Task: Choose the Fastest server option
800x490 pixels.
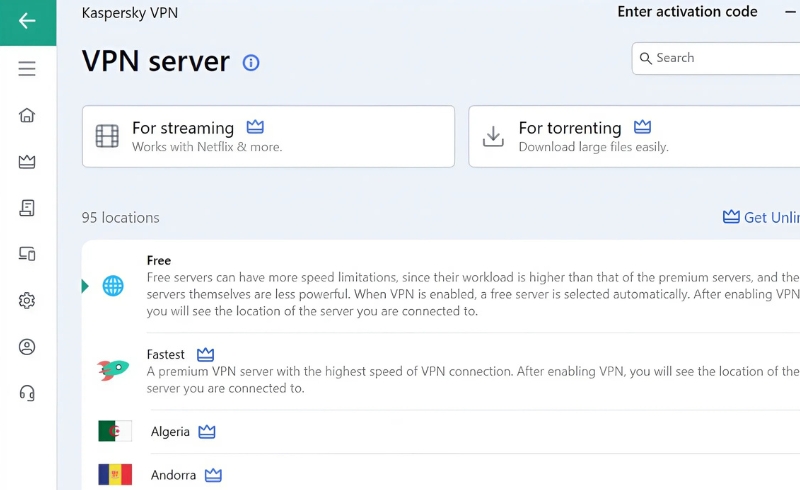Action: [441, 371]
